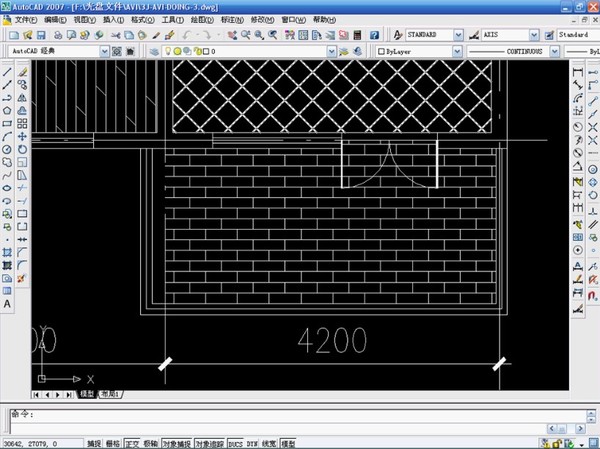The height and width of the screenshot is (449, 600).
Task: Open the 绘图 (Draw) menu
Action: pyautogui.click(x=202, y=20)
